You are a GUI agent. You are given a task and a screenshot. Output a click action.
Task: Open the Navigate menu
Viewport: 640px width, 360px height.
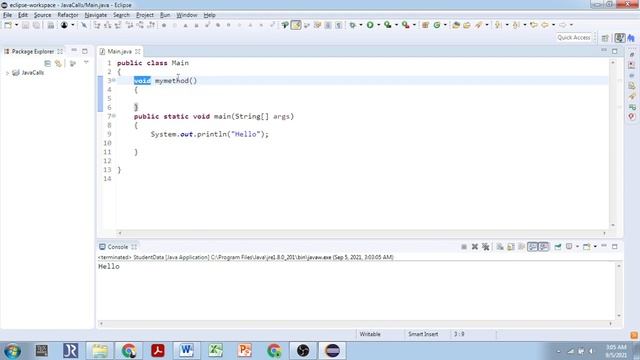point(96,15)
